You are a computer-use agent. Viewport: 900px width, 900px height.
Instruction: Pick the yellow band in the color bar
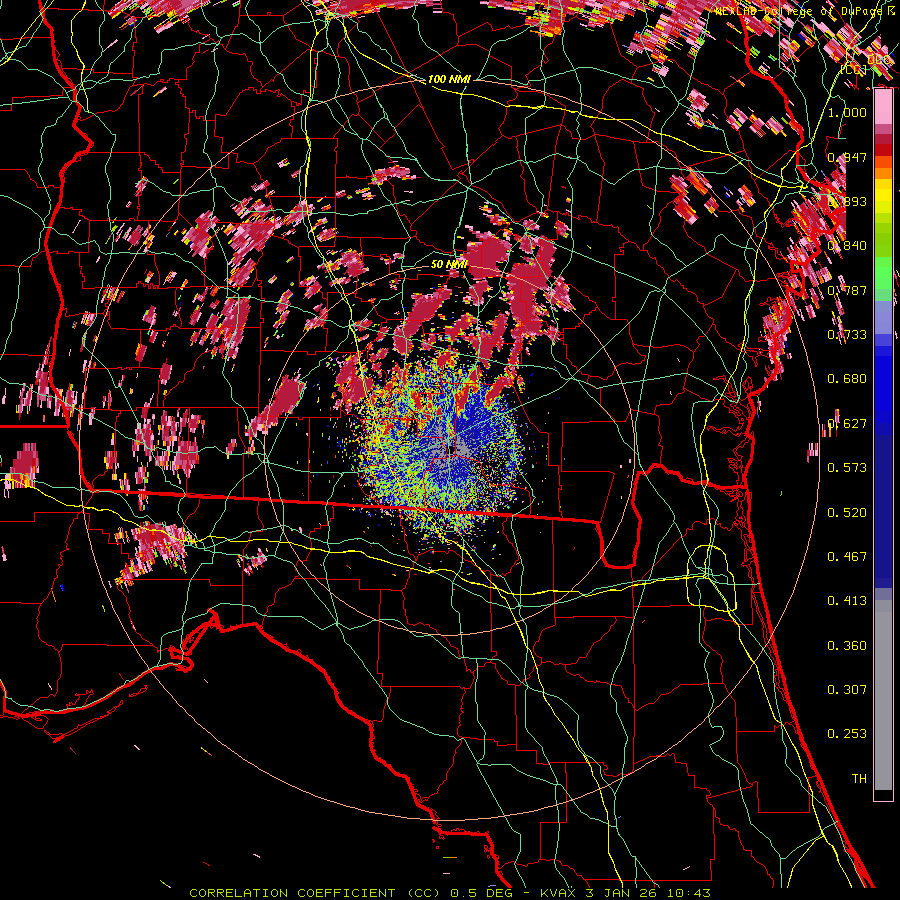point(883,197)
